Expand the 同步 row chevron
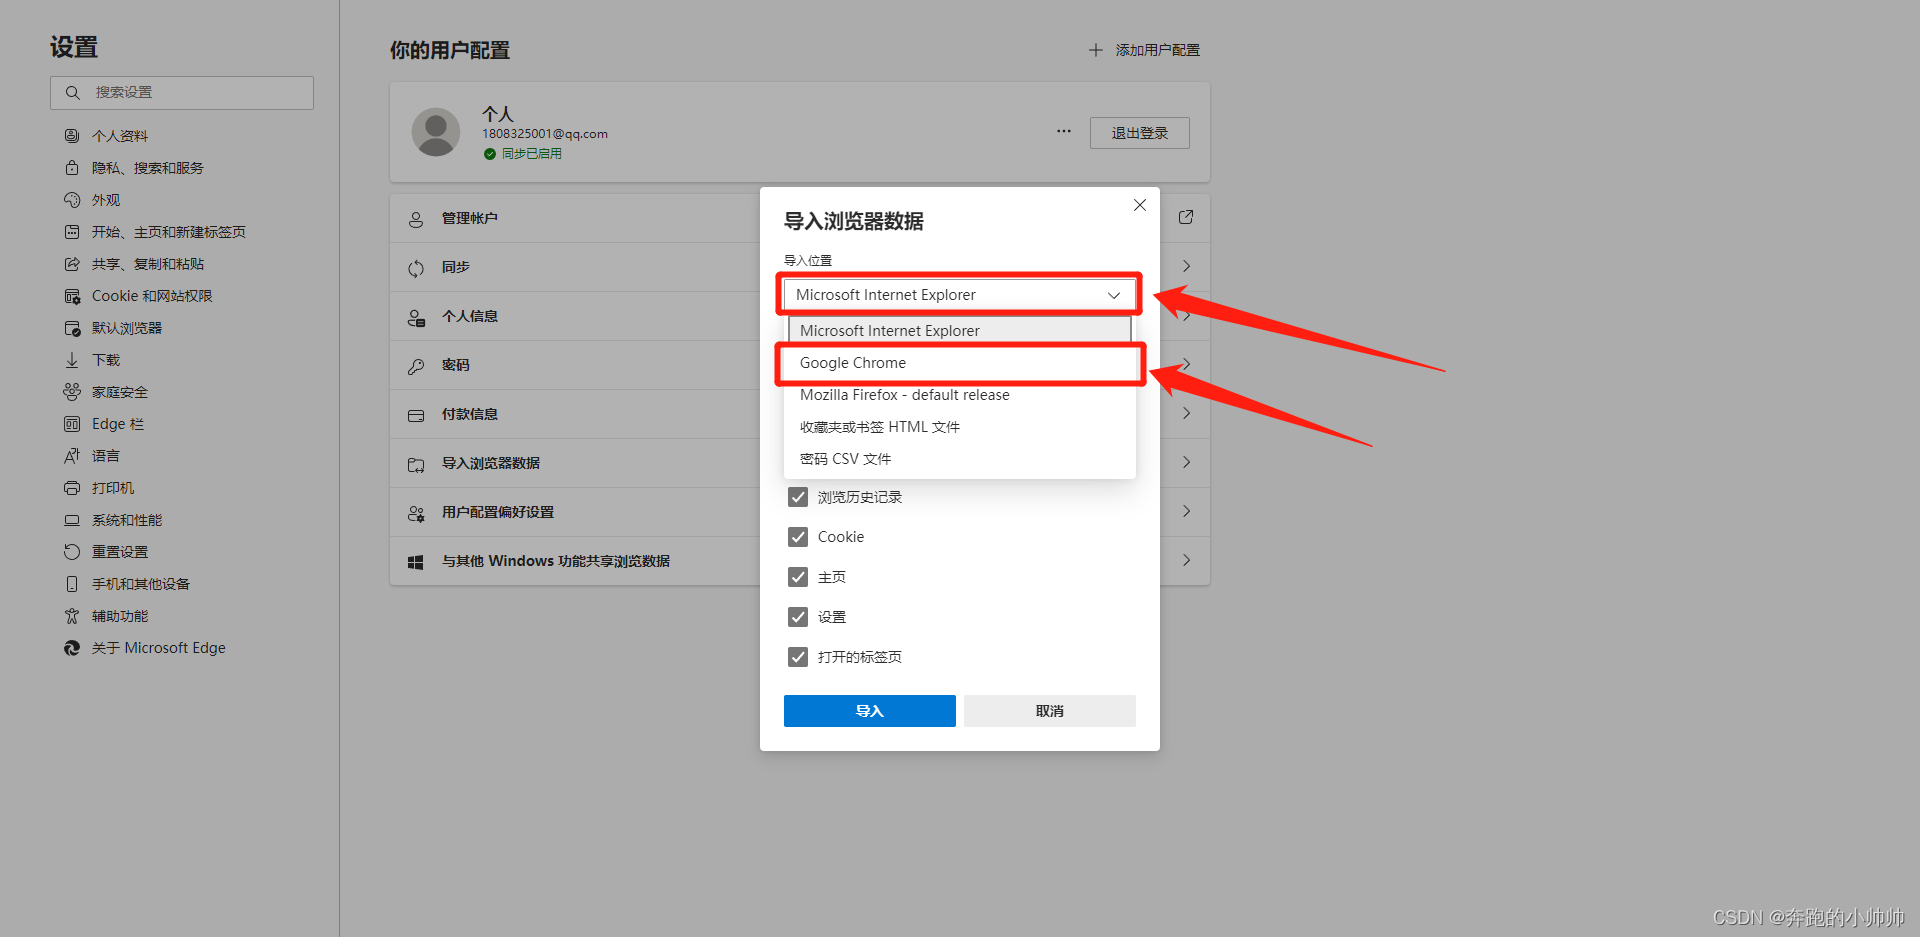This screenshot has height=937, width=1920. (1186, 266)
